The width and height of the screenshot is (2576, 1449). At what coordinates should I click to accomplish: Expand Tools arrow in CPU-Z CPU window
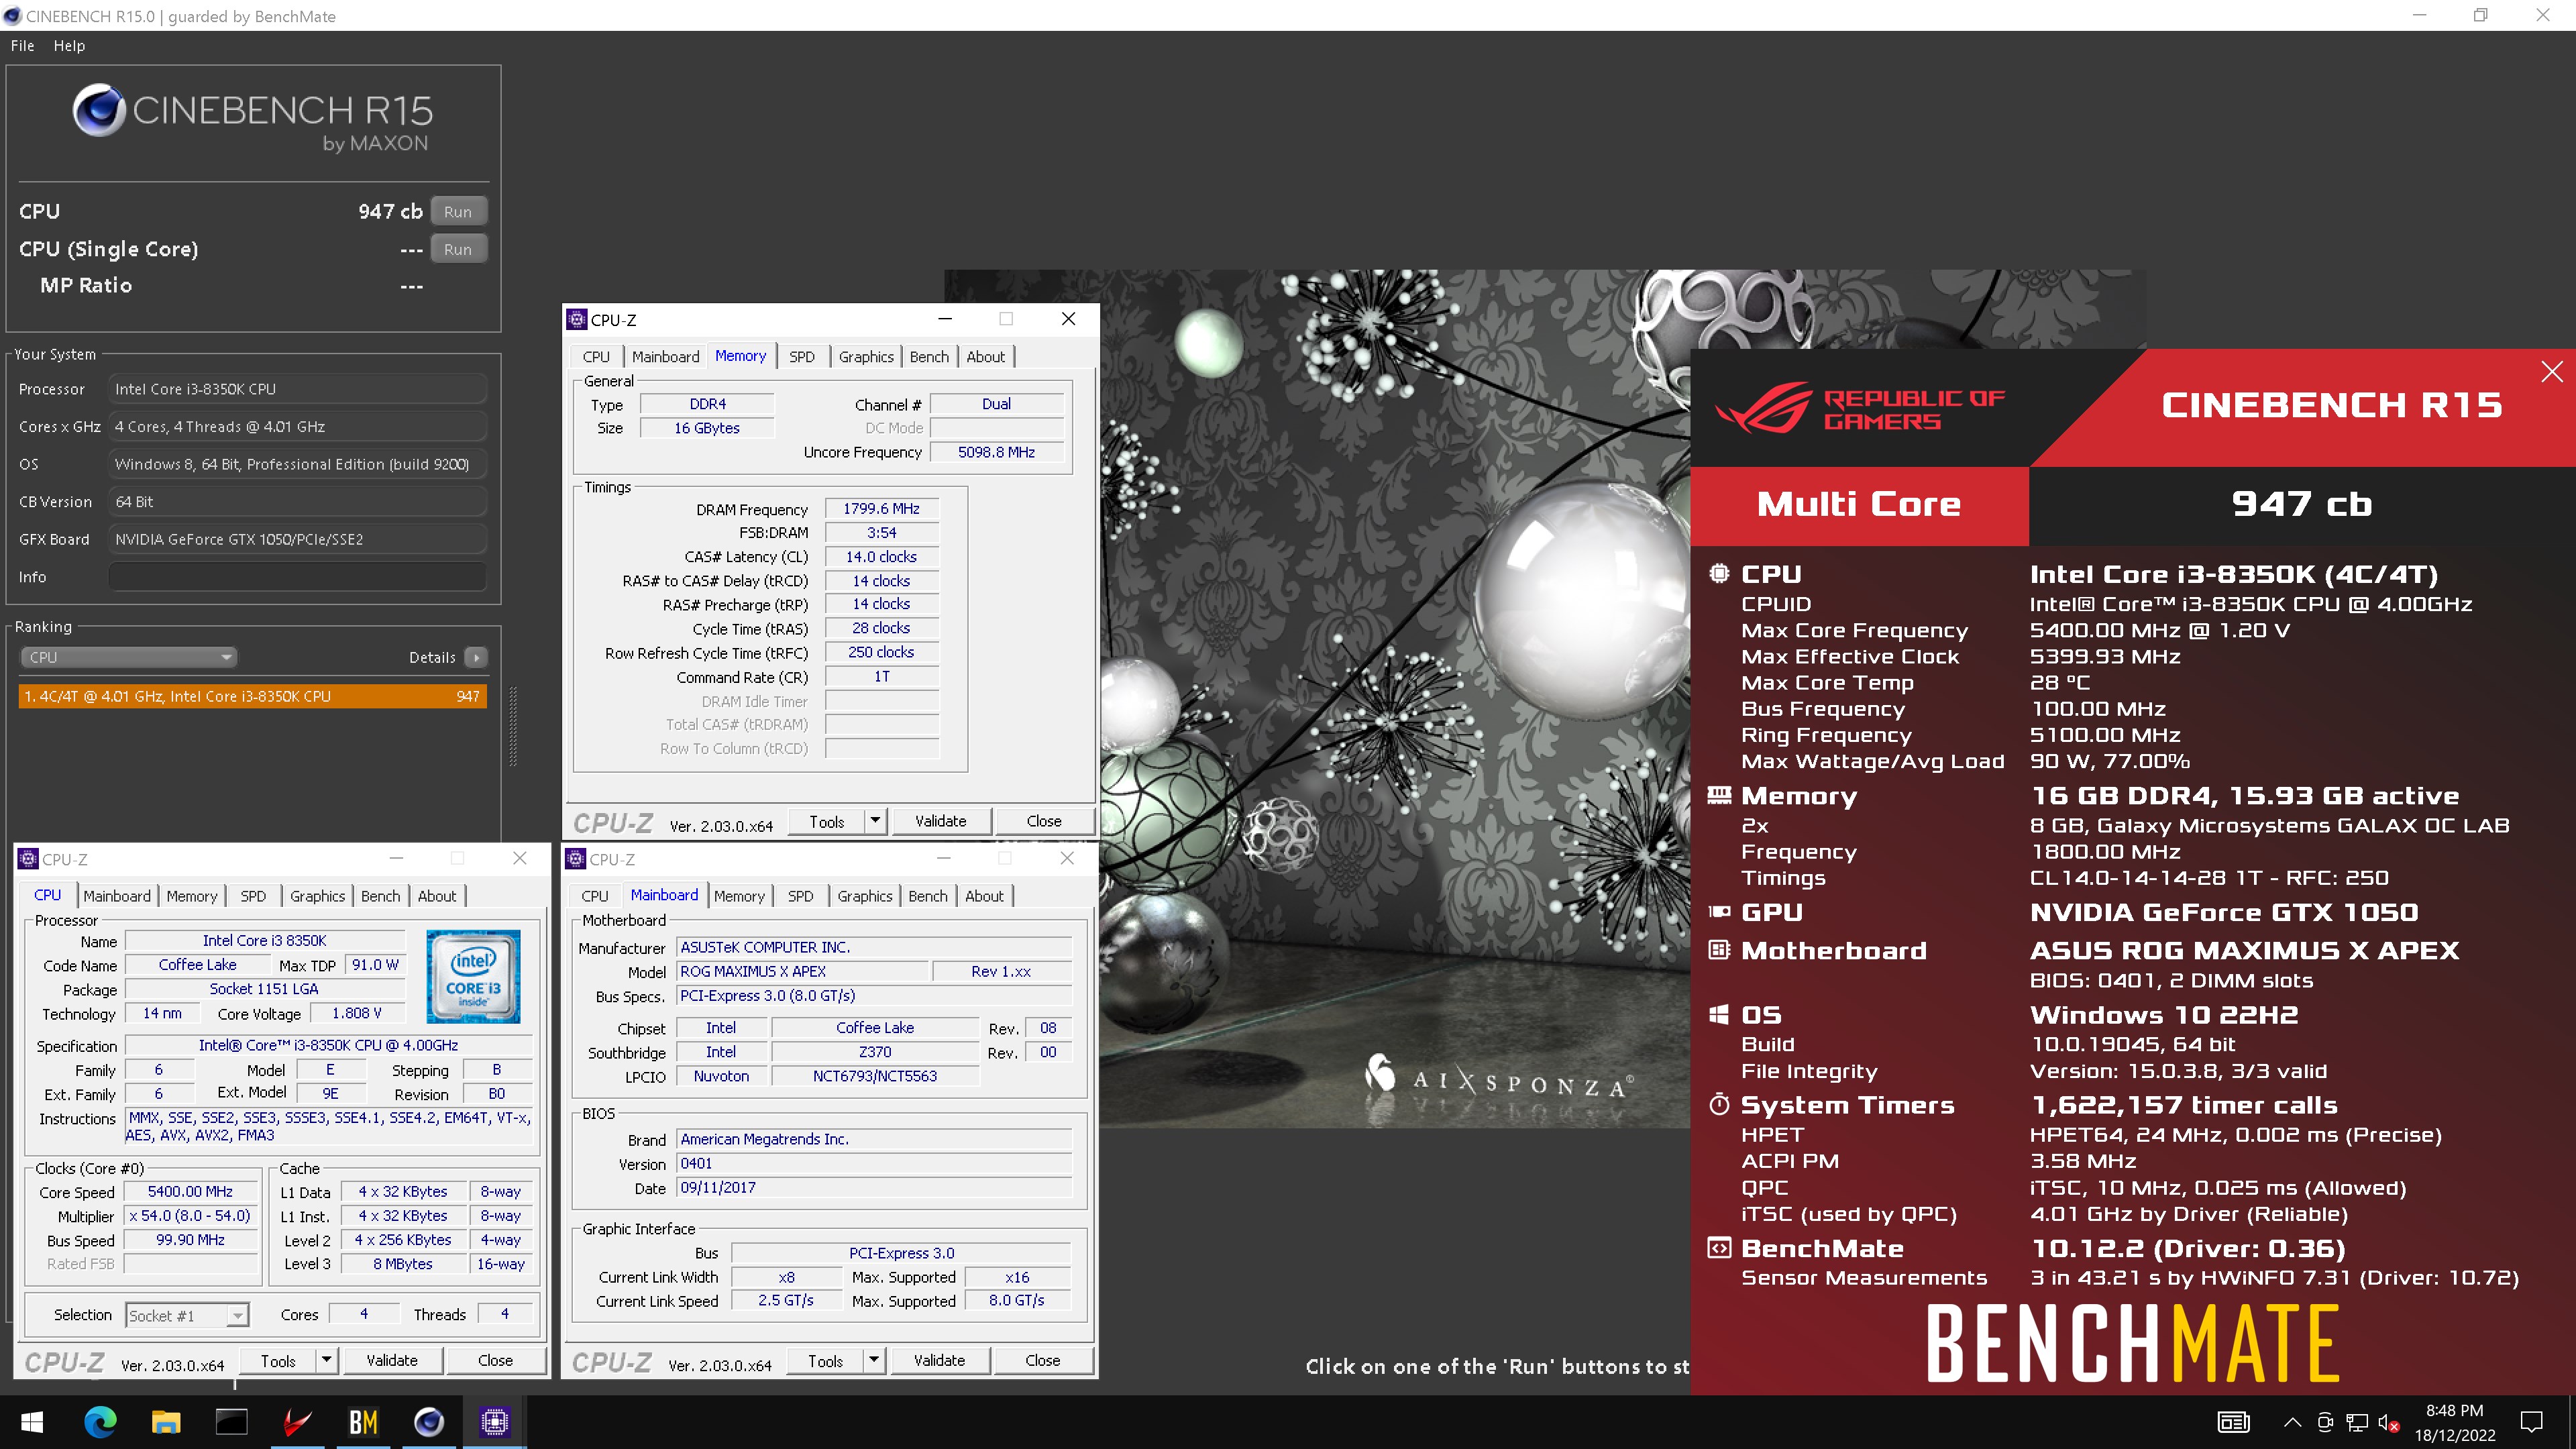[x=326, y=1360]
